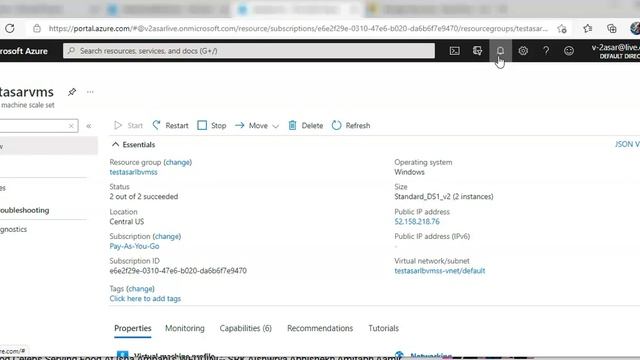Open more options ellipsis beside title
640x360 pixels.
(90, 92)
